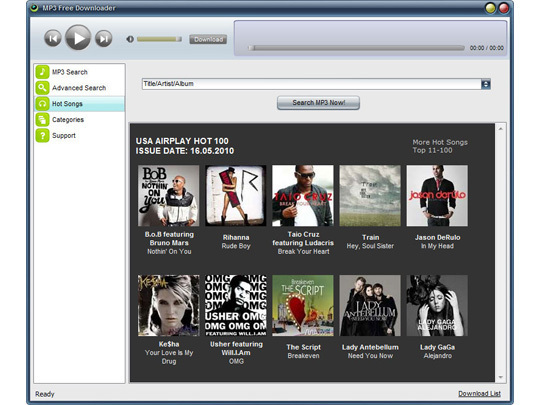The width and height of the screenshot is (540, 405).
Task: Open Categories from the sidebar
Action: tap(80, 120)
